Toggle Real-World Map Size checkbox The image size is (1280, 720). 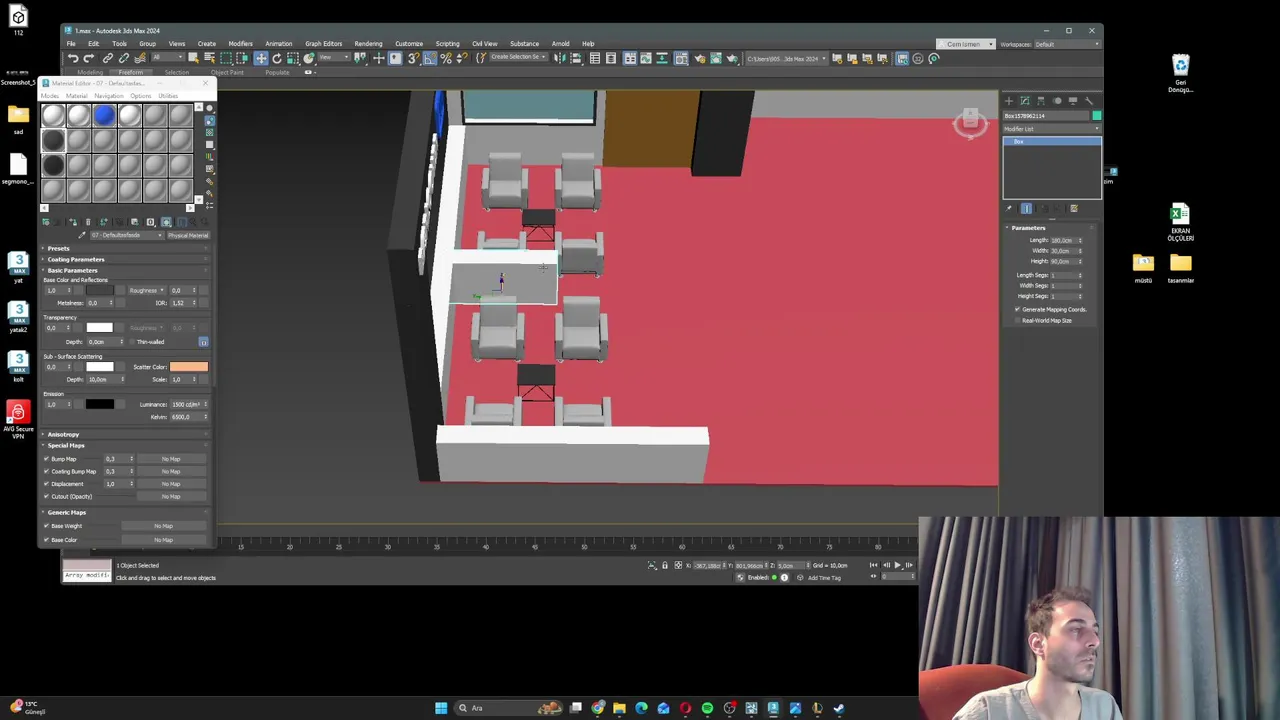click(x=1018, y=320)
